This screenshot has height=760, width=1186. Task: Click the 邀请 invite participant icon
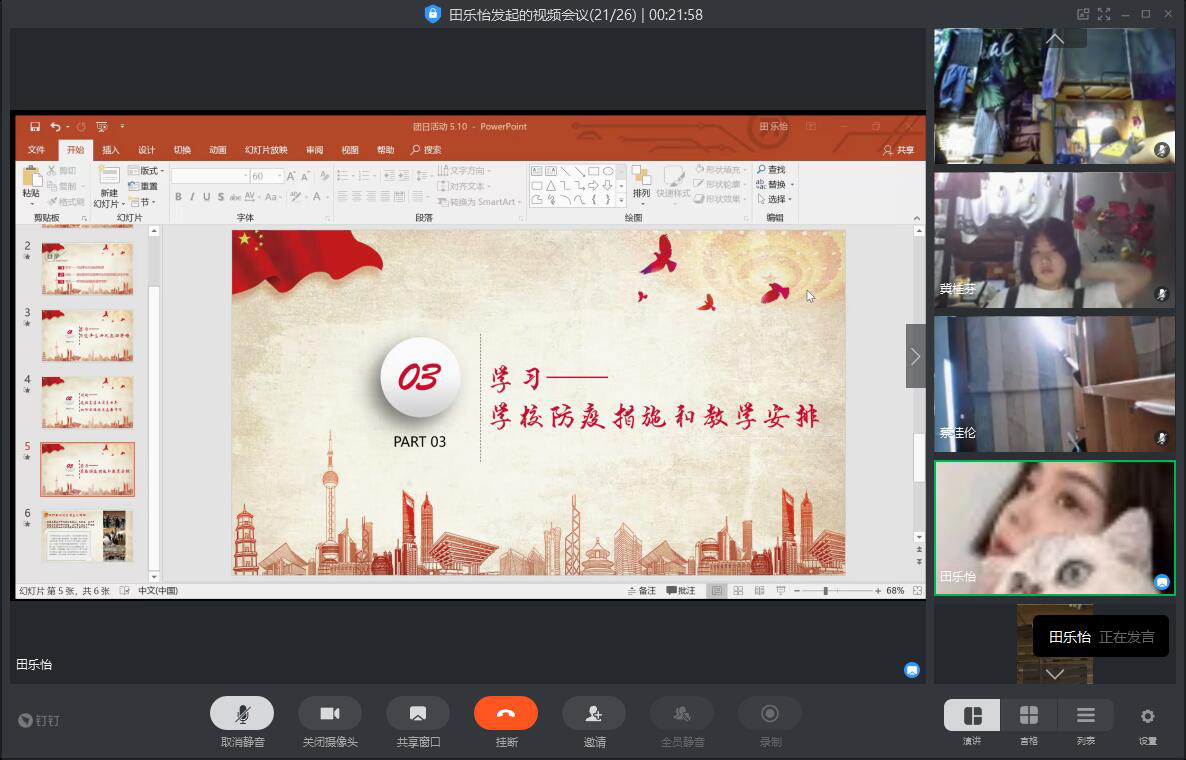tap(594, 713)
